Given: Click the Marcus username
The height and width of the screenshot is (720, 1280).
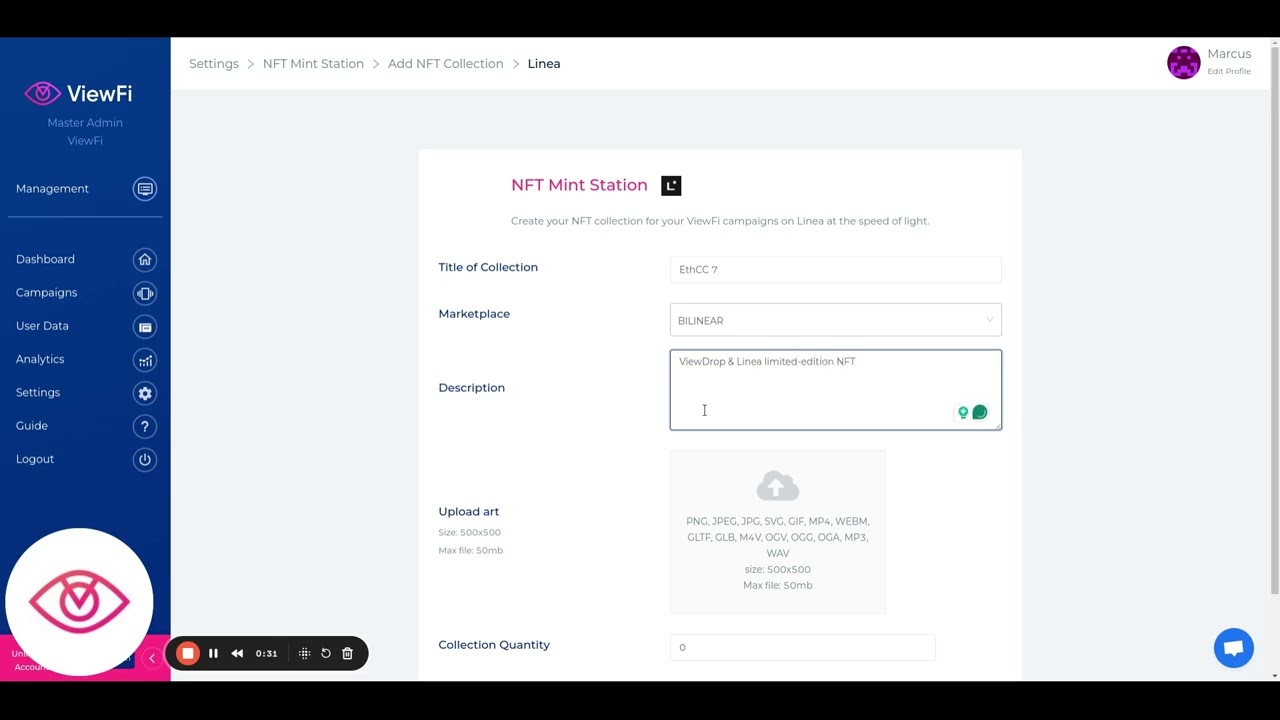Looking at the screenshot, I should [x=1229, y=54].
